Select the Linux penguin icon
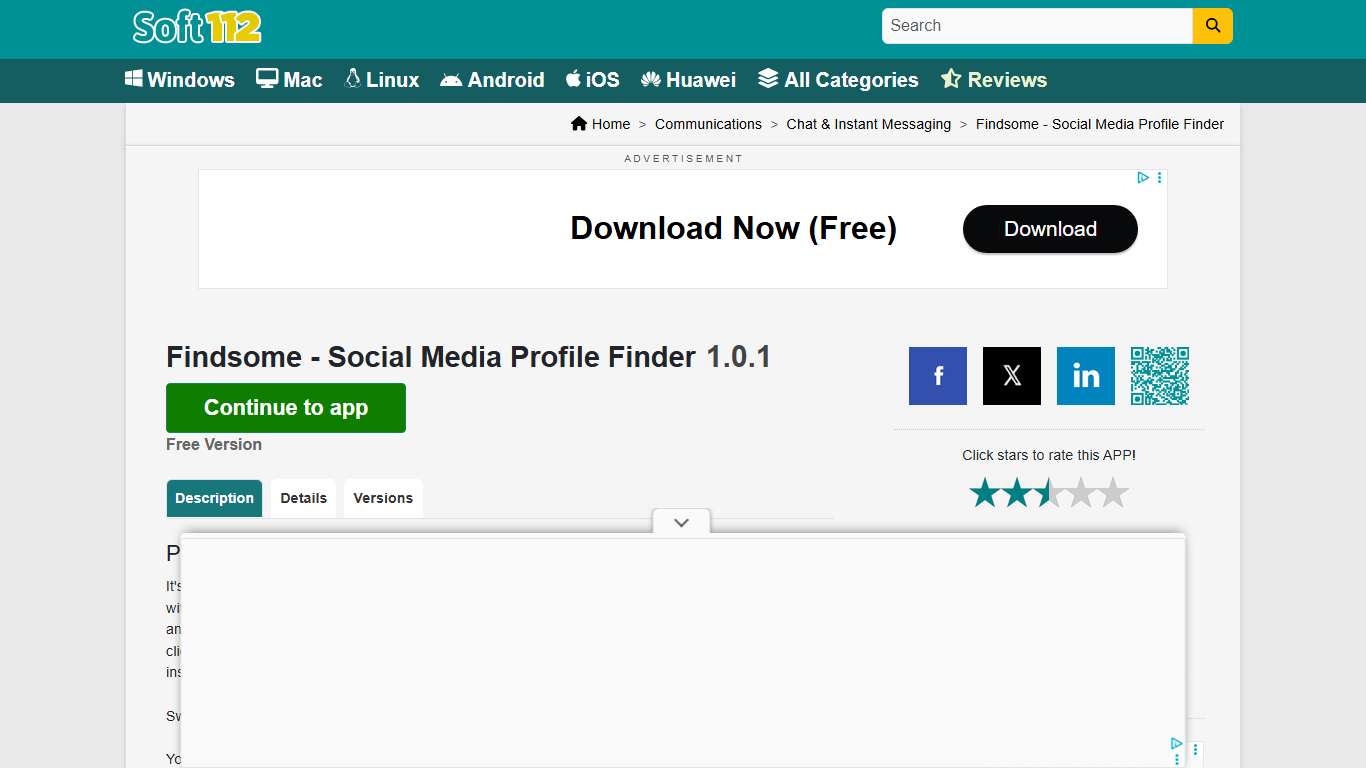Screen dimensions: 1366x768 (x=351, y=78)
